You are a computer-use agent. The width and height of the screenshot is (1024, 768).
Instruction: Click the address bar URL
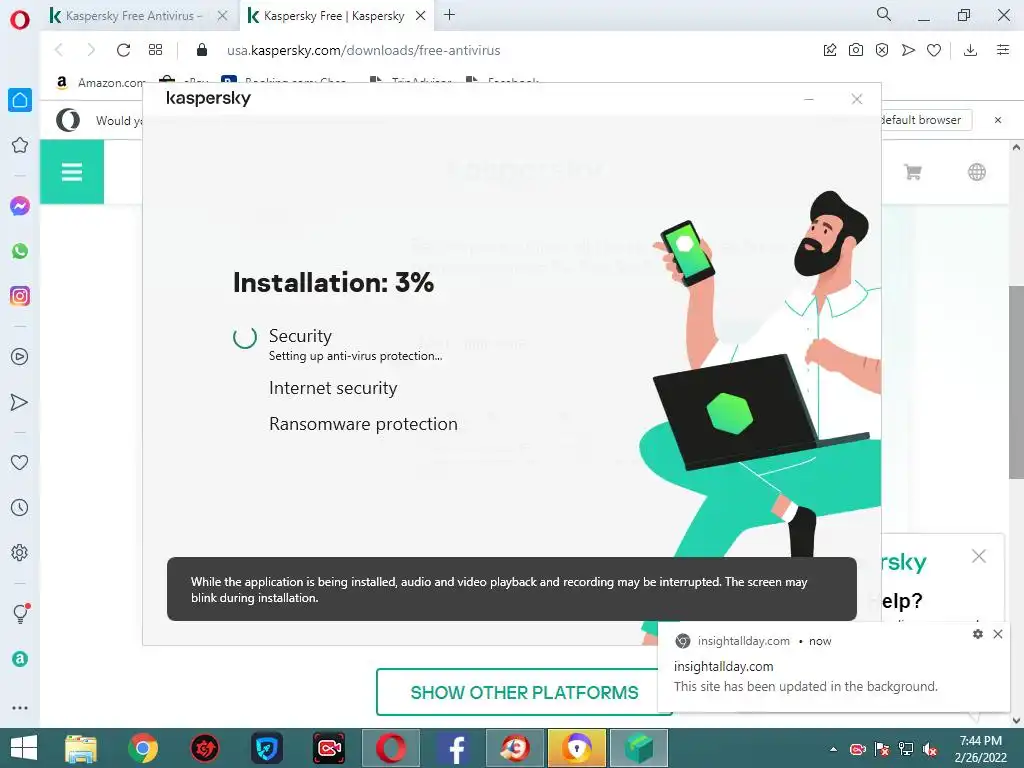pyautogui.click(x=364, y=50)
